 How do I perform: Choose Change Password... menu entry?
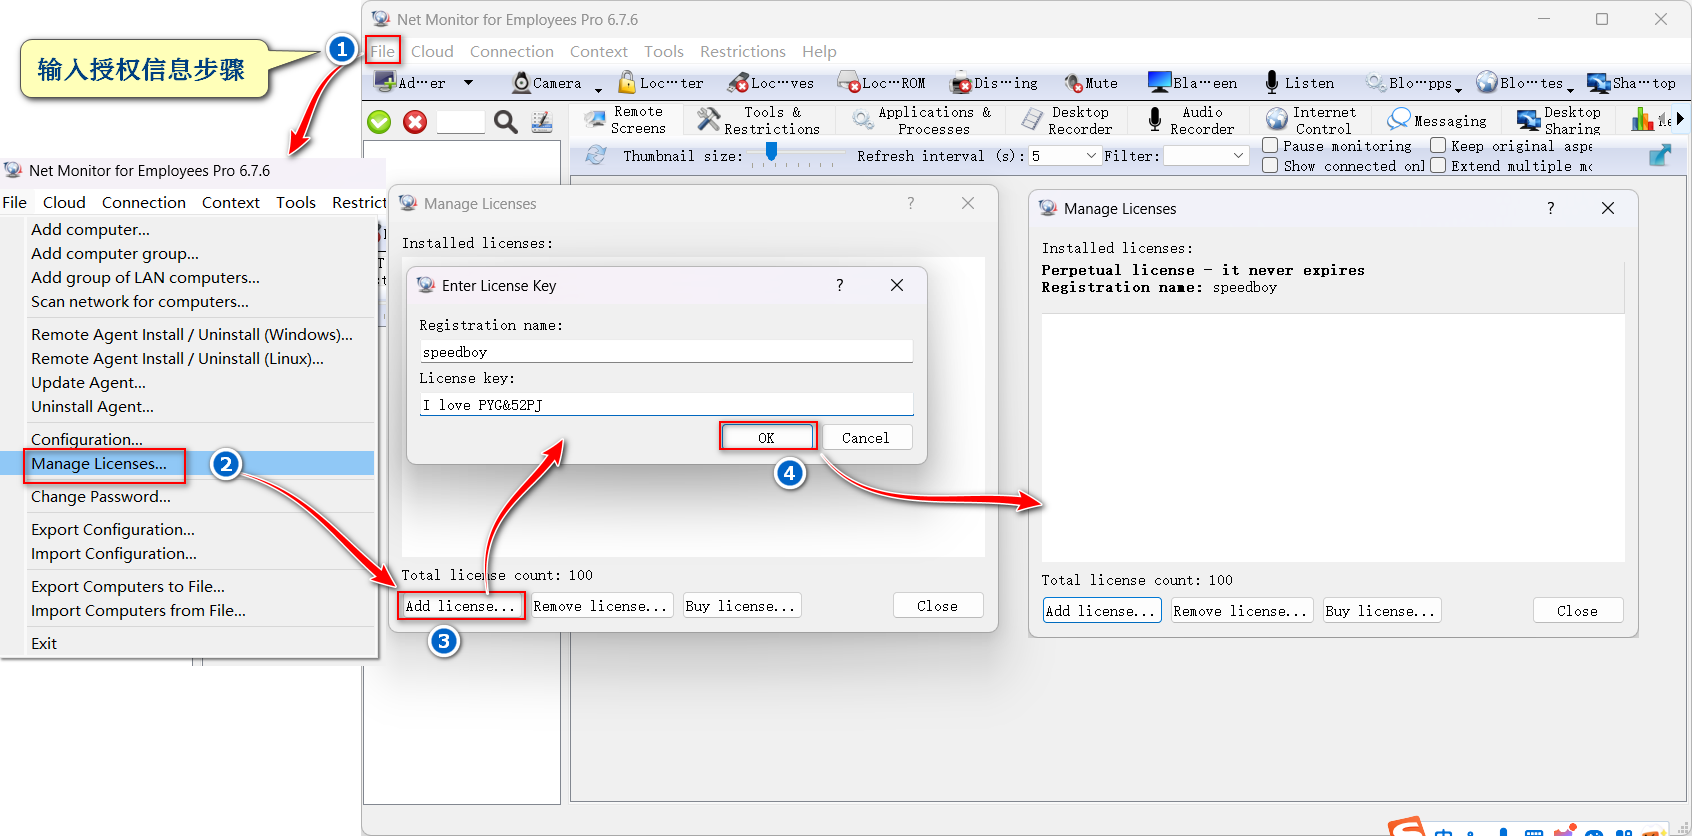tap(101, 496)
